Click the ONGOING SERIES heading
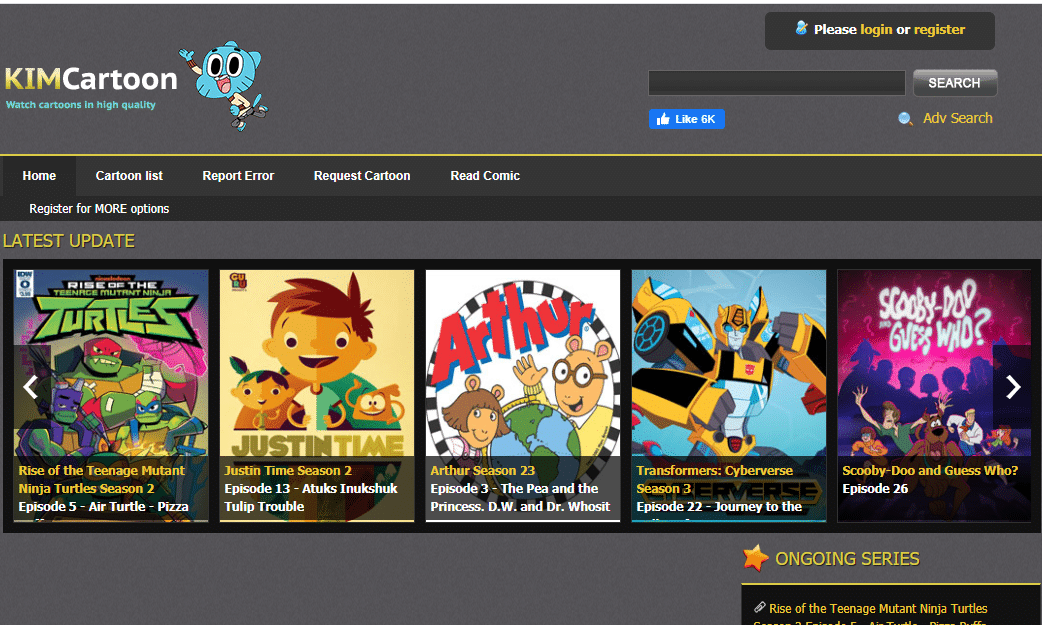 click(x=847, y=559)
